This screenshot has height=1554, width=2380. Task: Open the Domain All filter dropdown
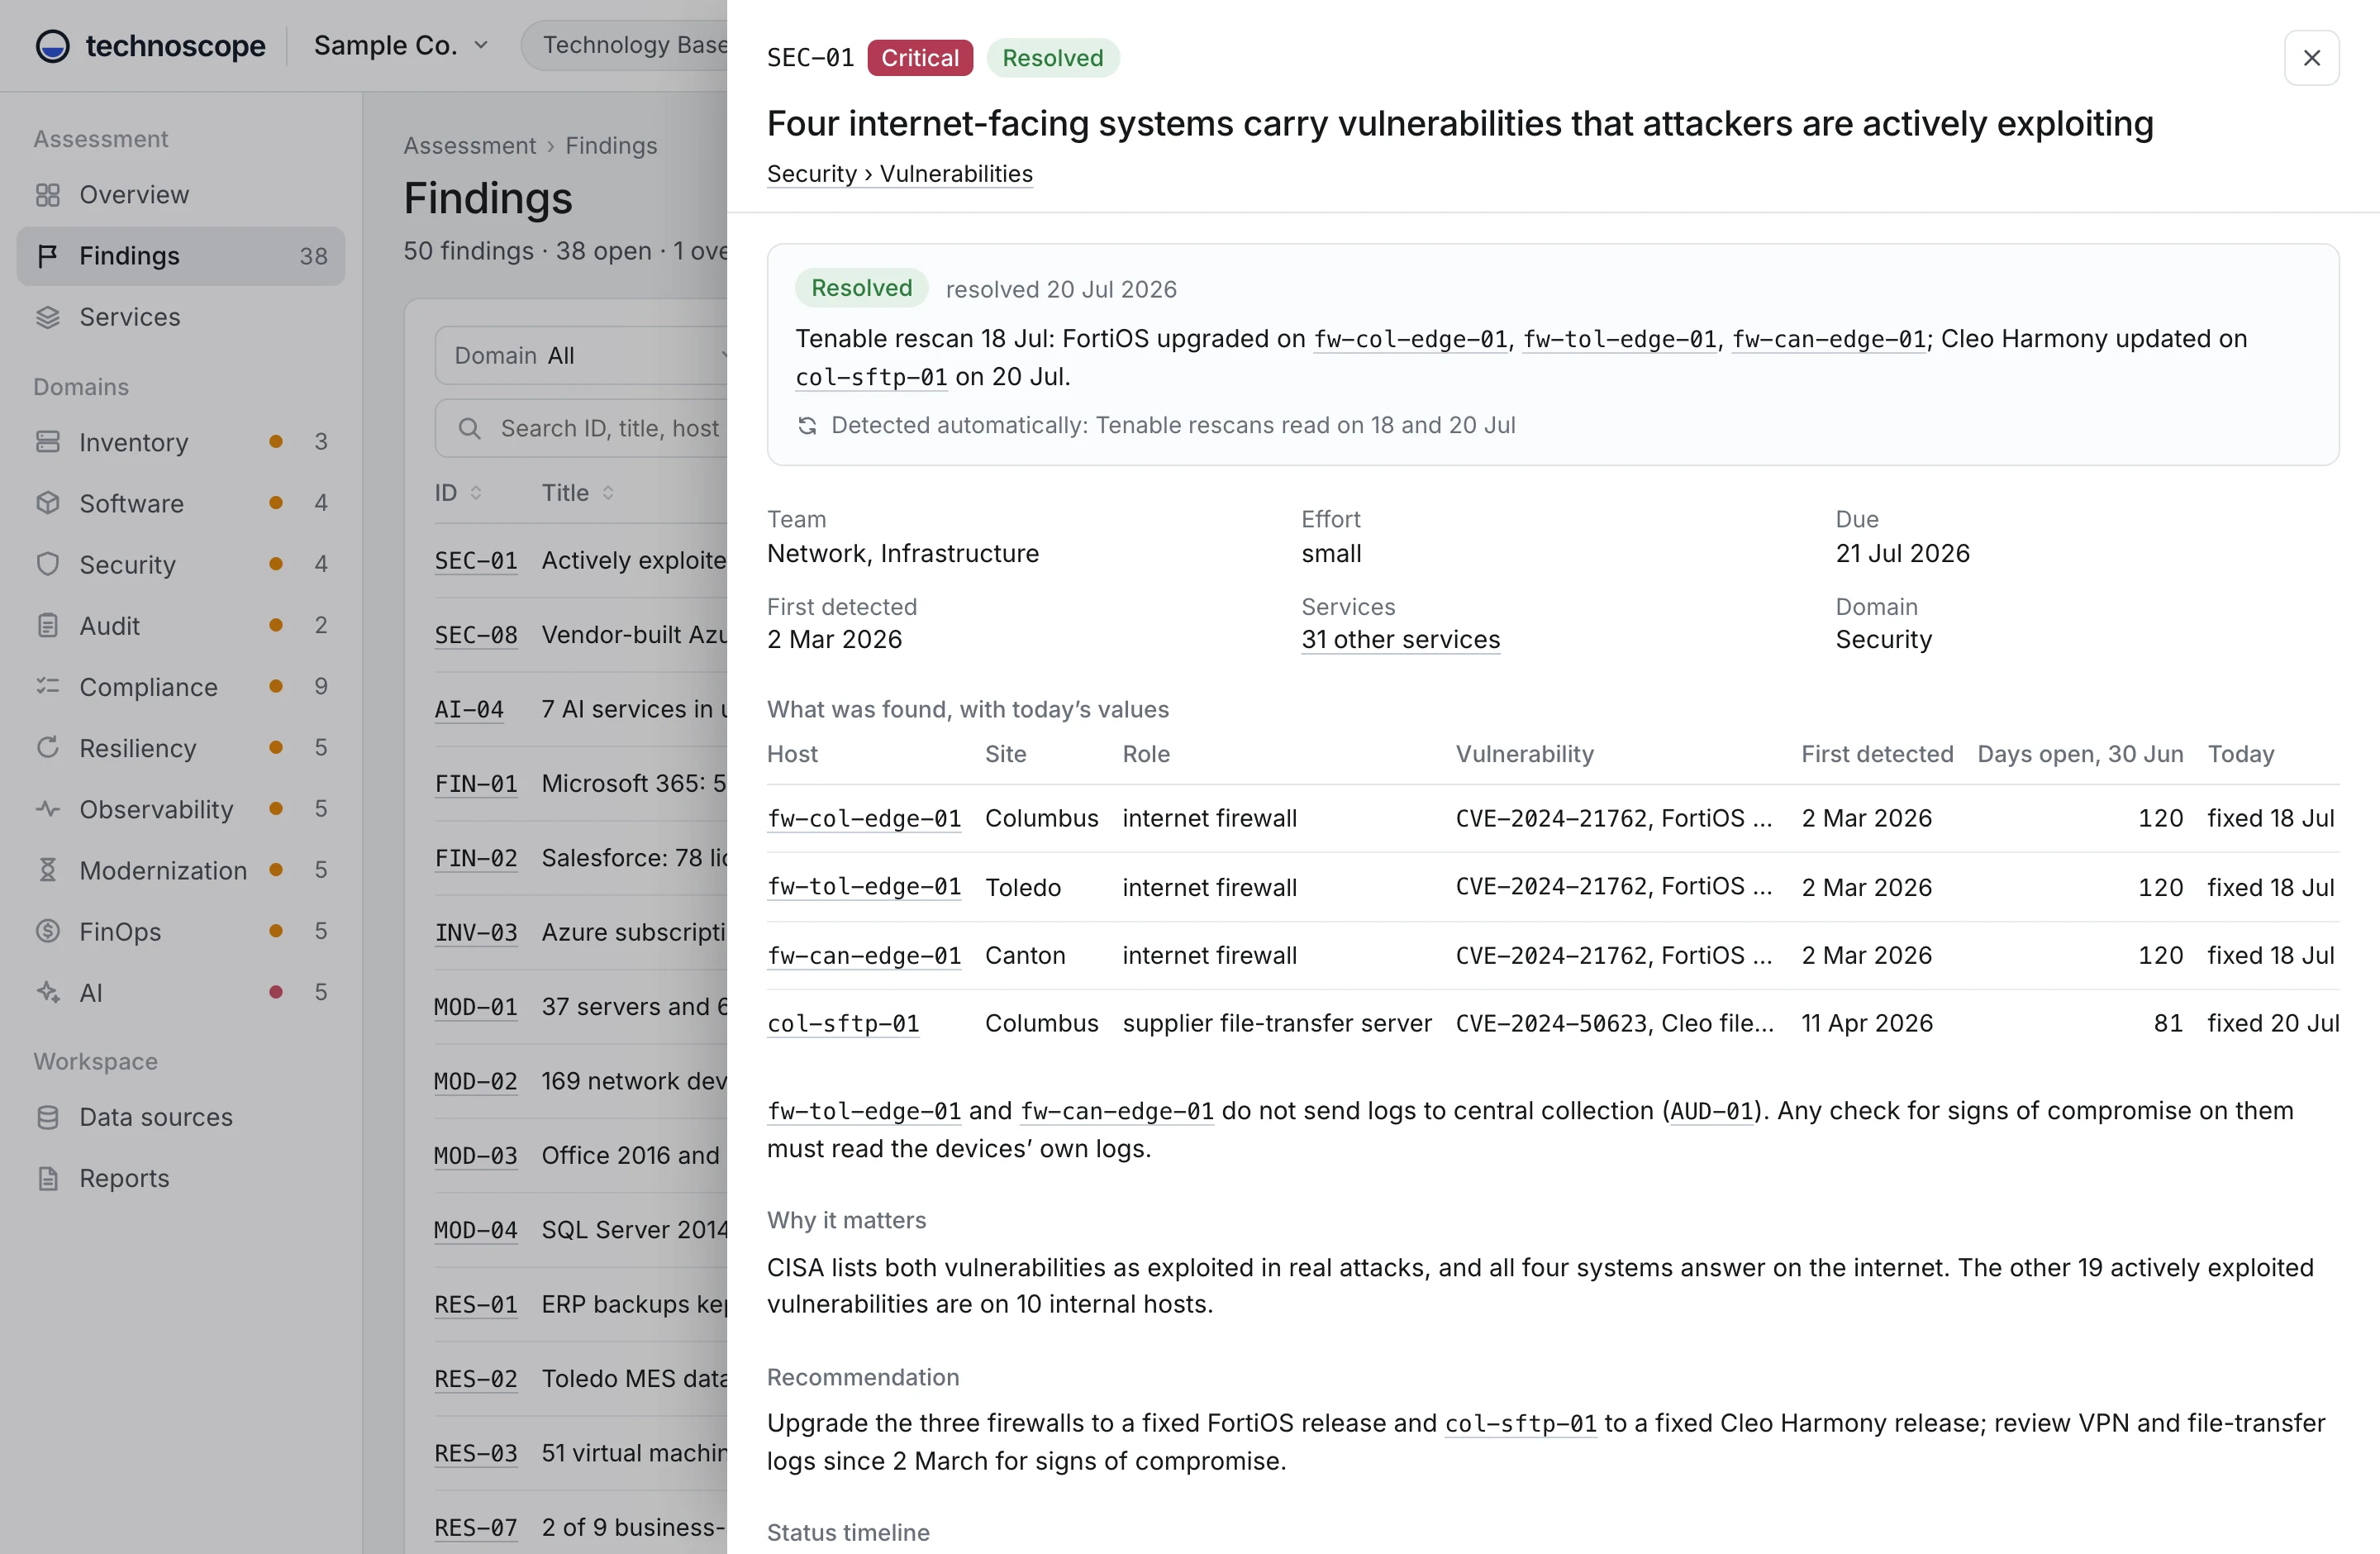click(x=582, y=355)
